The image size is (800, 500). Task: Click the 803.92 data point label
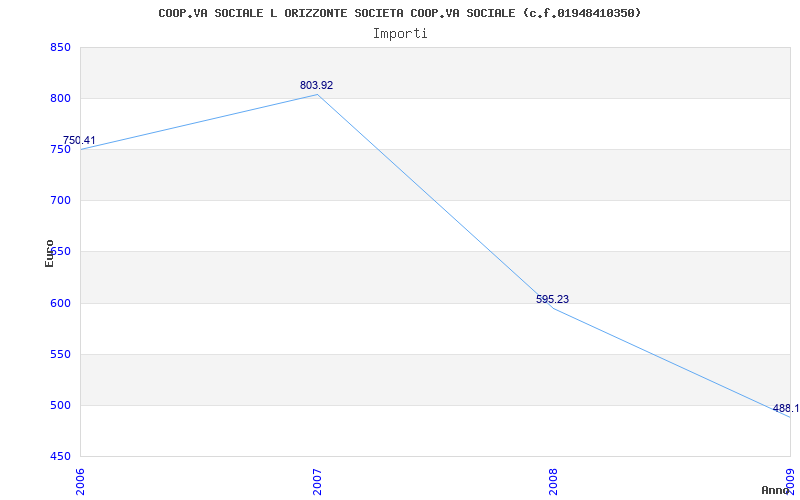click(x=316, y=85)
